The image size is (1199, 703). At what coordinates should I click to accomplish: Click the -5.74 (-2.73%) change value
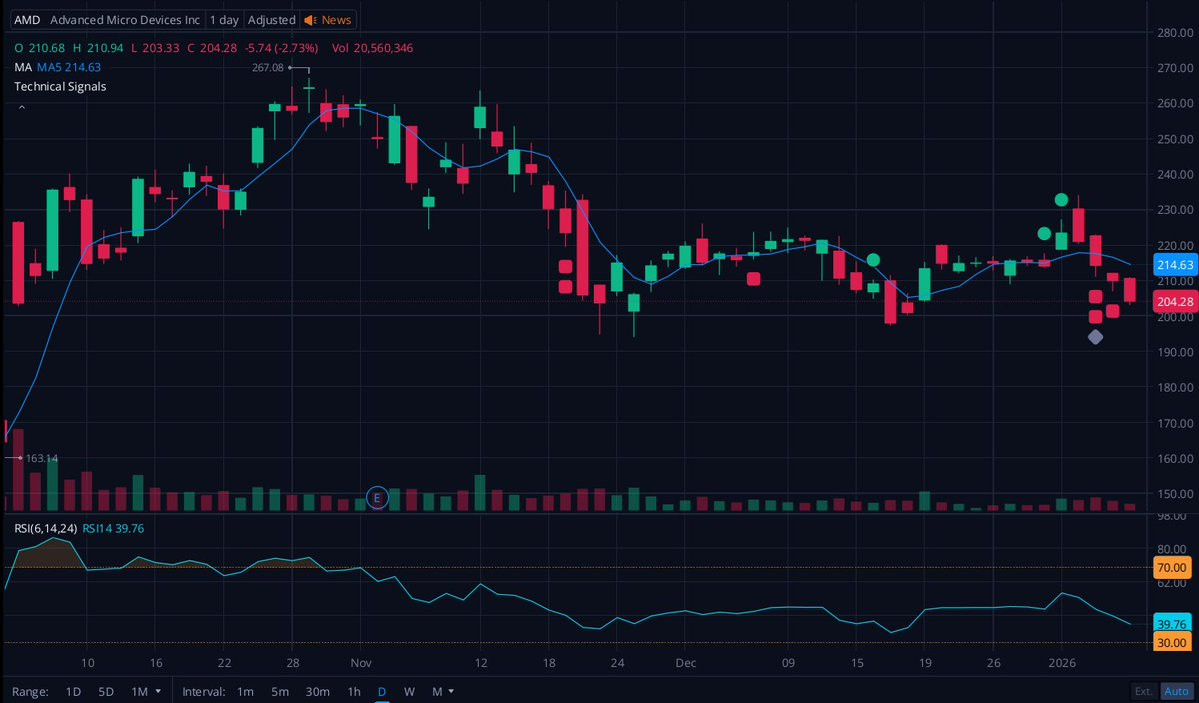(x=281, y=47)
